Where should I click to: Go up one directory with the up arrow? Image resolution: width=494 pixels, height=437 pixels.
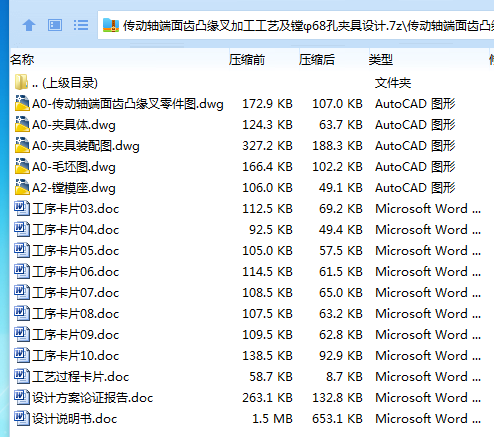point(29,25)
